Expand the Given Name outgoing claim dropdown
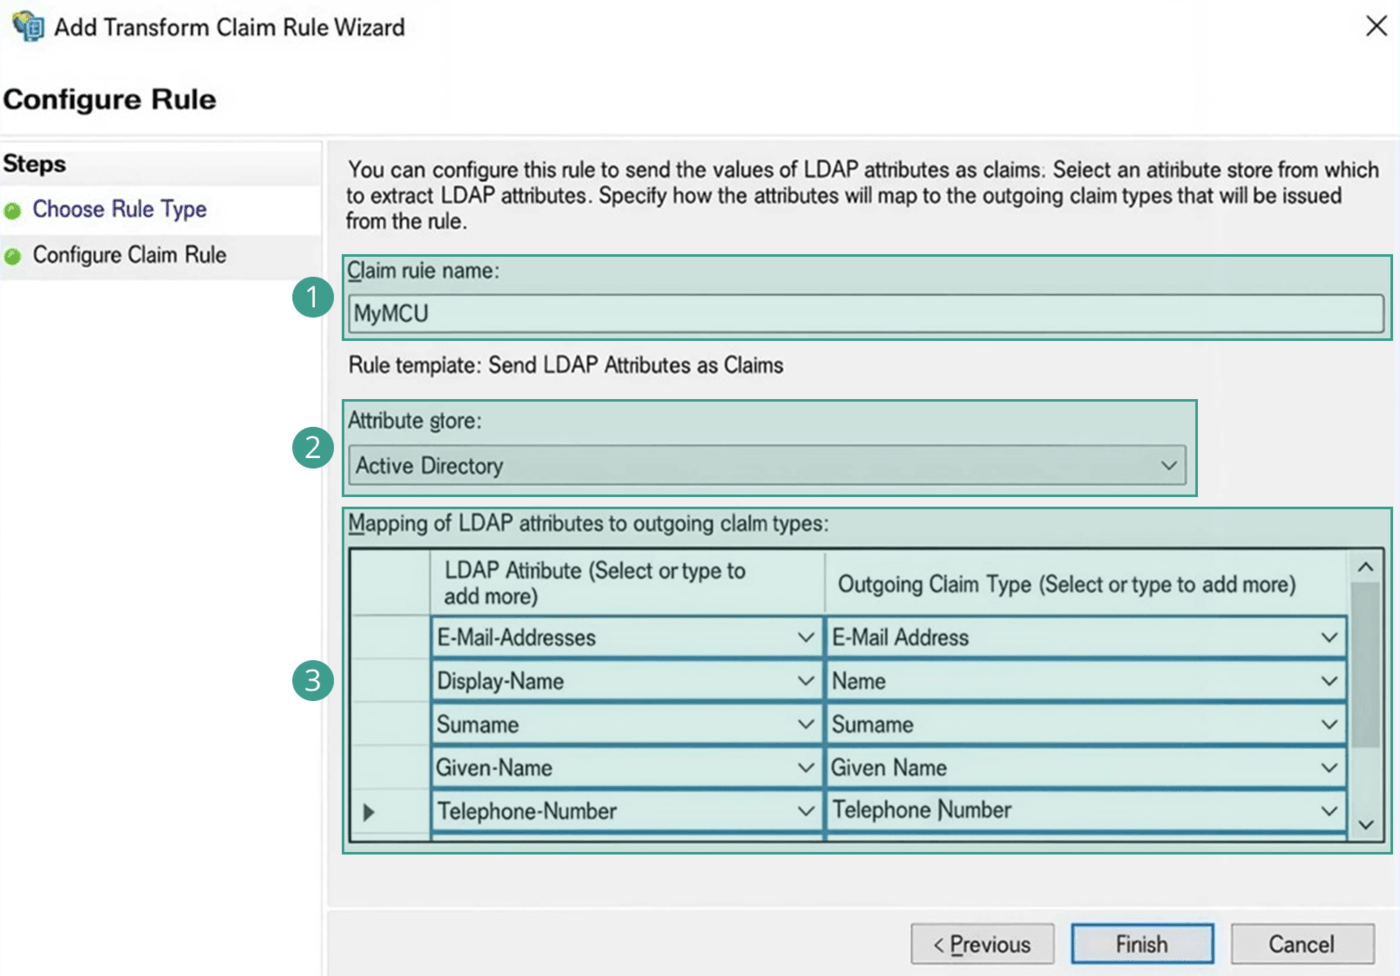 1328,768
